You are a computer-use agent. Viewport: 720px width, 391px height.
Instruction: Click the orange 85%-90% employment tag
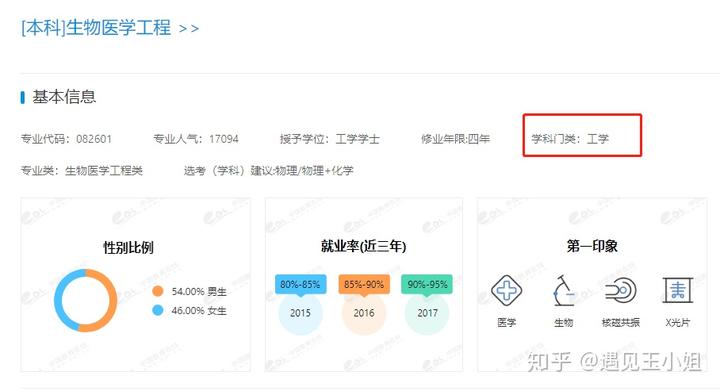point(364,285)
